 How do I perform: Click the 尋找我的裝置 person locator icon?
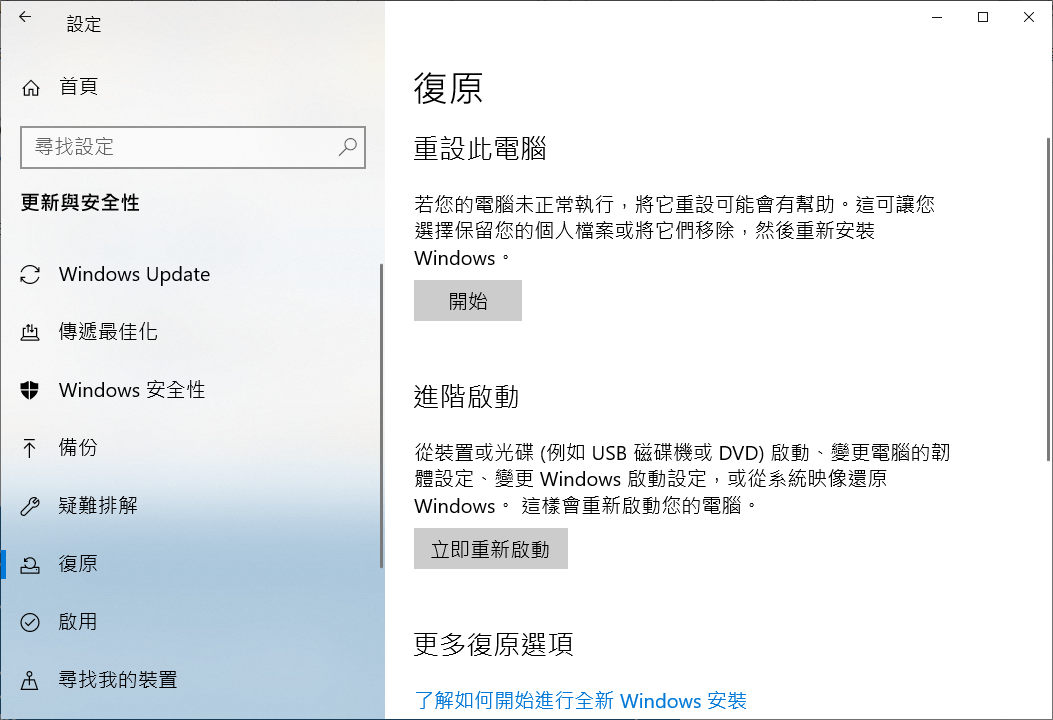coord(30,680)
